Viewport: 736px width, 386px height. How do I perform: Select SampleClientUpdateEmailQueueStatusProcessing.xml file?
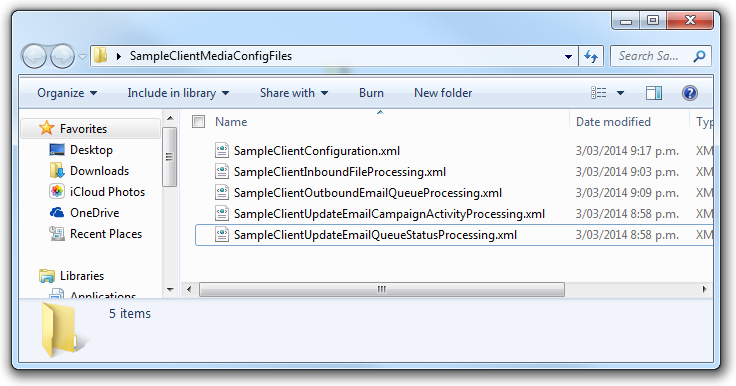click(x=375, y=235)
